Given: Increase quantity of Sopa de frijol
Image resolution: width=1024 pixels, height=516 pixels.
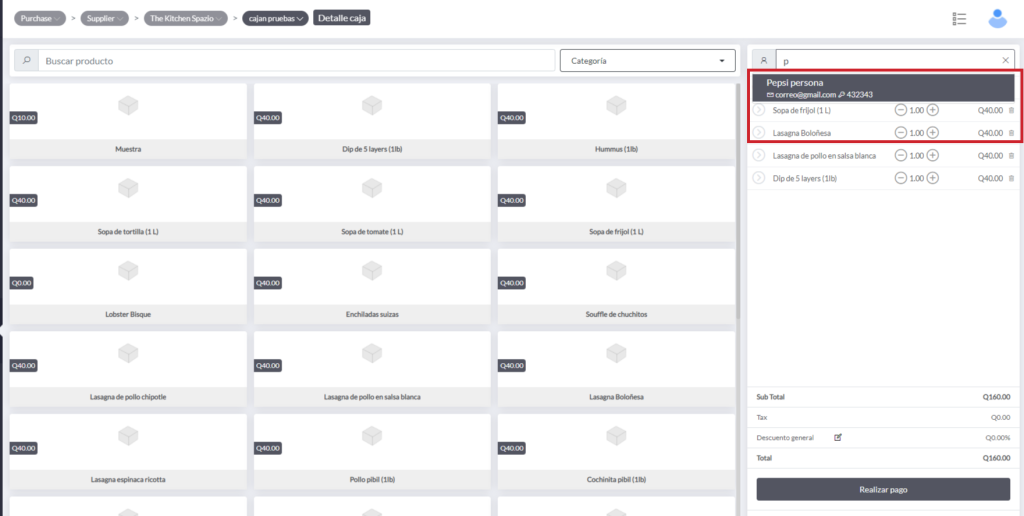Looking at the screenshot, I should [x=933, y=110].
